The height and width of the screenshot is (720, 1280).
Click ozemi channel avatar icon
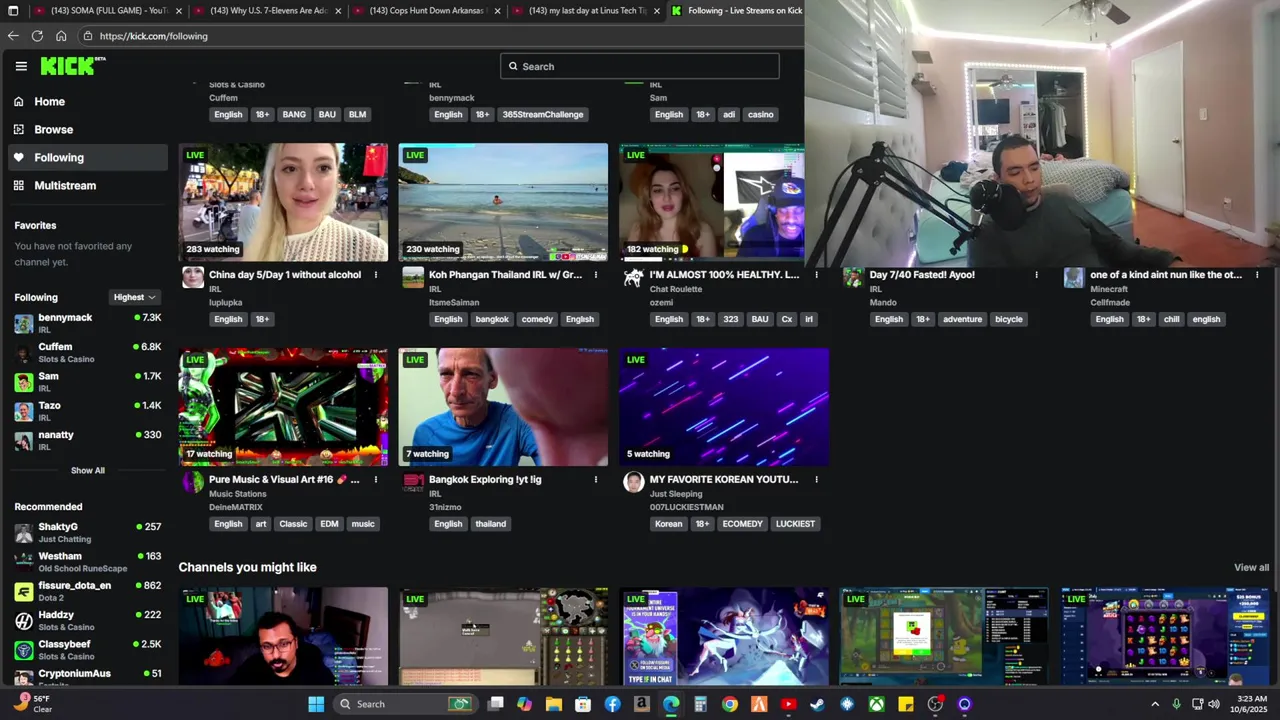[x=633, y=278]
